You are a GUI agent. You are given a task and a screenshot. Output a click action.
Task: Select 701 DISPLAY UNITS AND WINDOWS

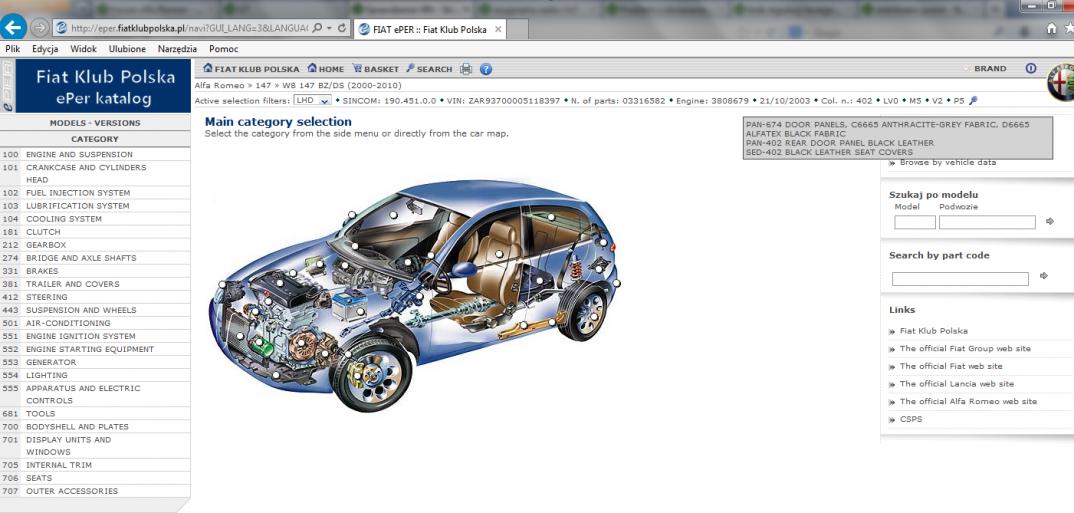click(x=95, y=446)
